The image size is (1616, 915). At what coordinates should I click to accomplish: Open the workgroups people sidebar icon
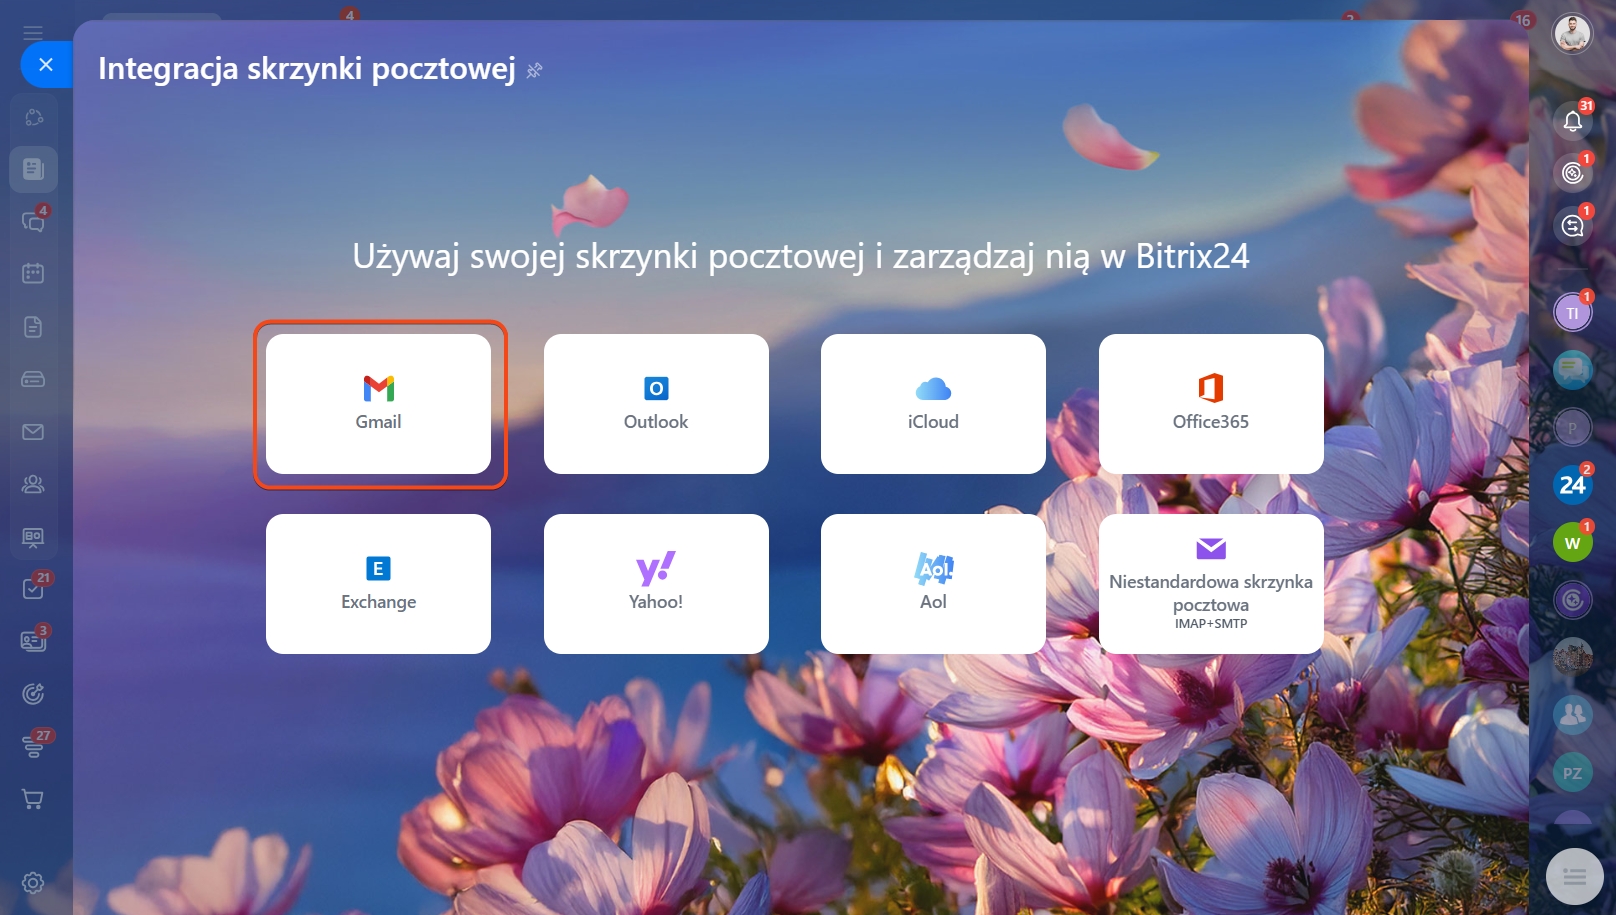pos(33,484)
